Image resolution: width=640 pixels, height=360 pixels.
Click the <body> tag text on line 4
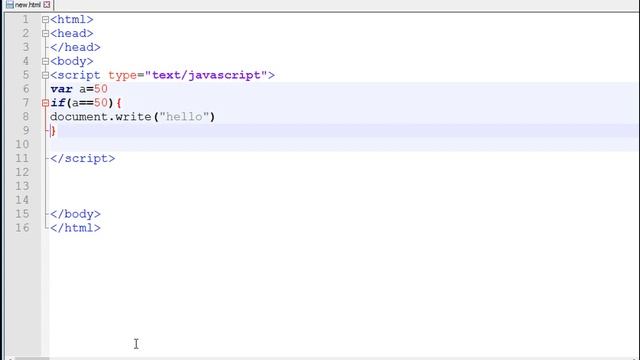[72, 61]
